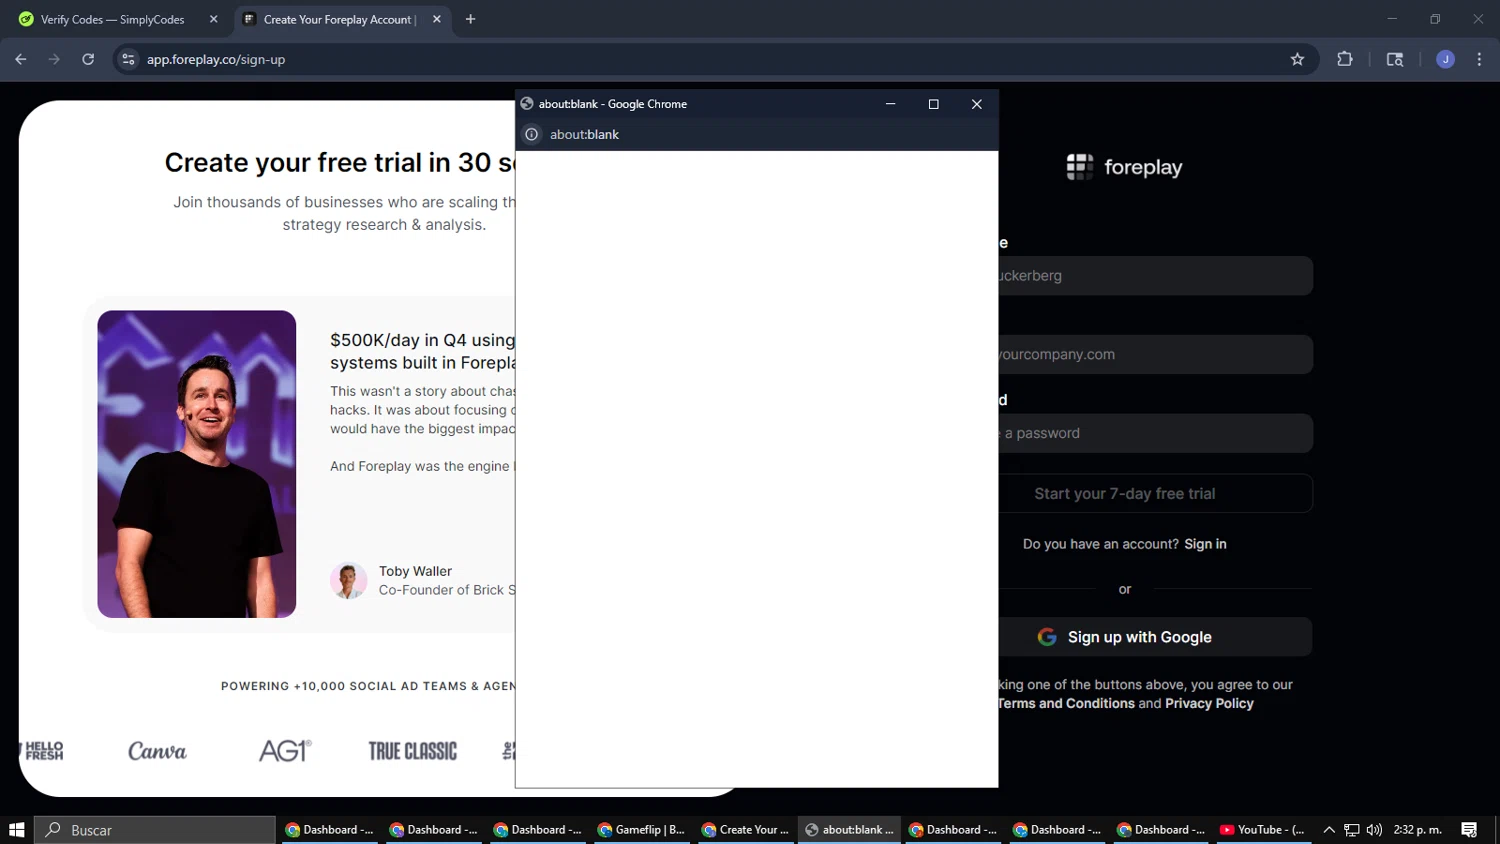Viewport: 1500px width, 844px height.
Task: Maximize the about:blank popup window
Action: point(934,104)
